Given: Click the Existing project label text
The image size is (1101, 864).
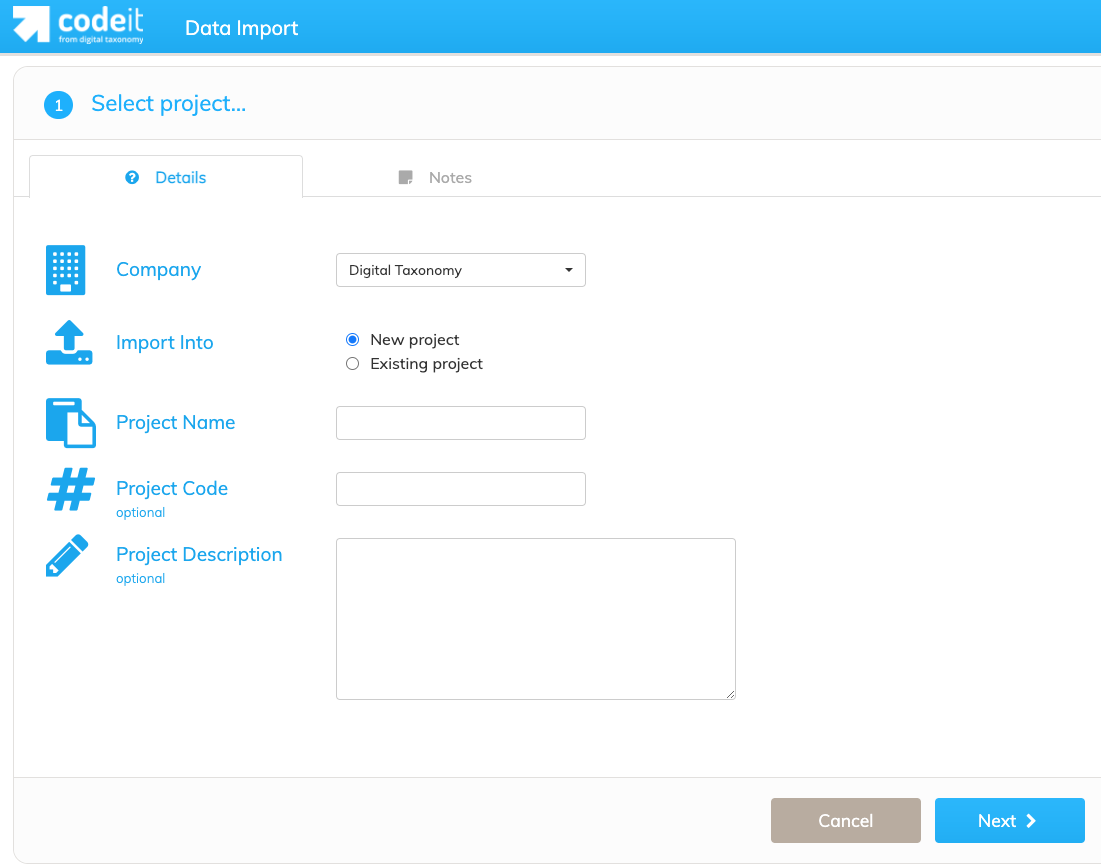Looking at the screenshot, I should 427,364.
